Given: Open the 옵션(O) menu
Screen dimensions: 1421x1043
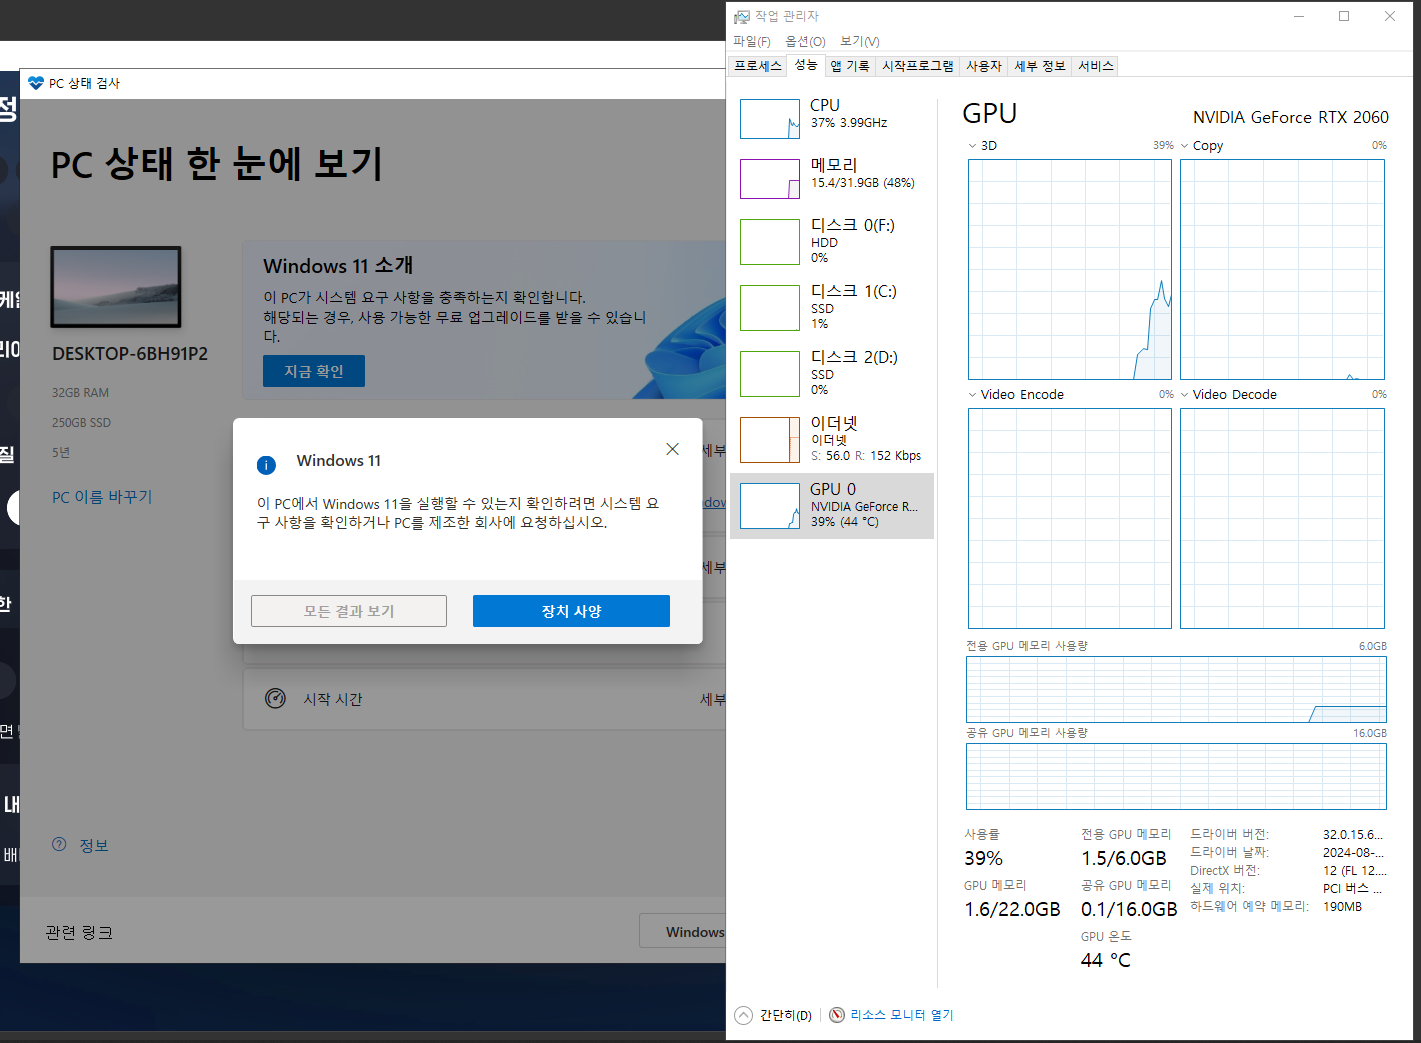Looking at the screenshot, I should click(x=805, y=41).
